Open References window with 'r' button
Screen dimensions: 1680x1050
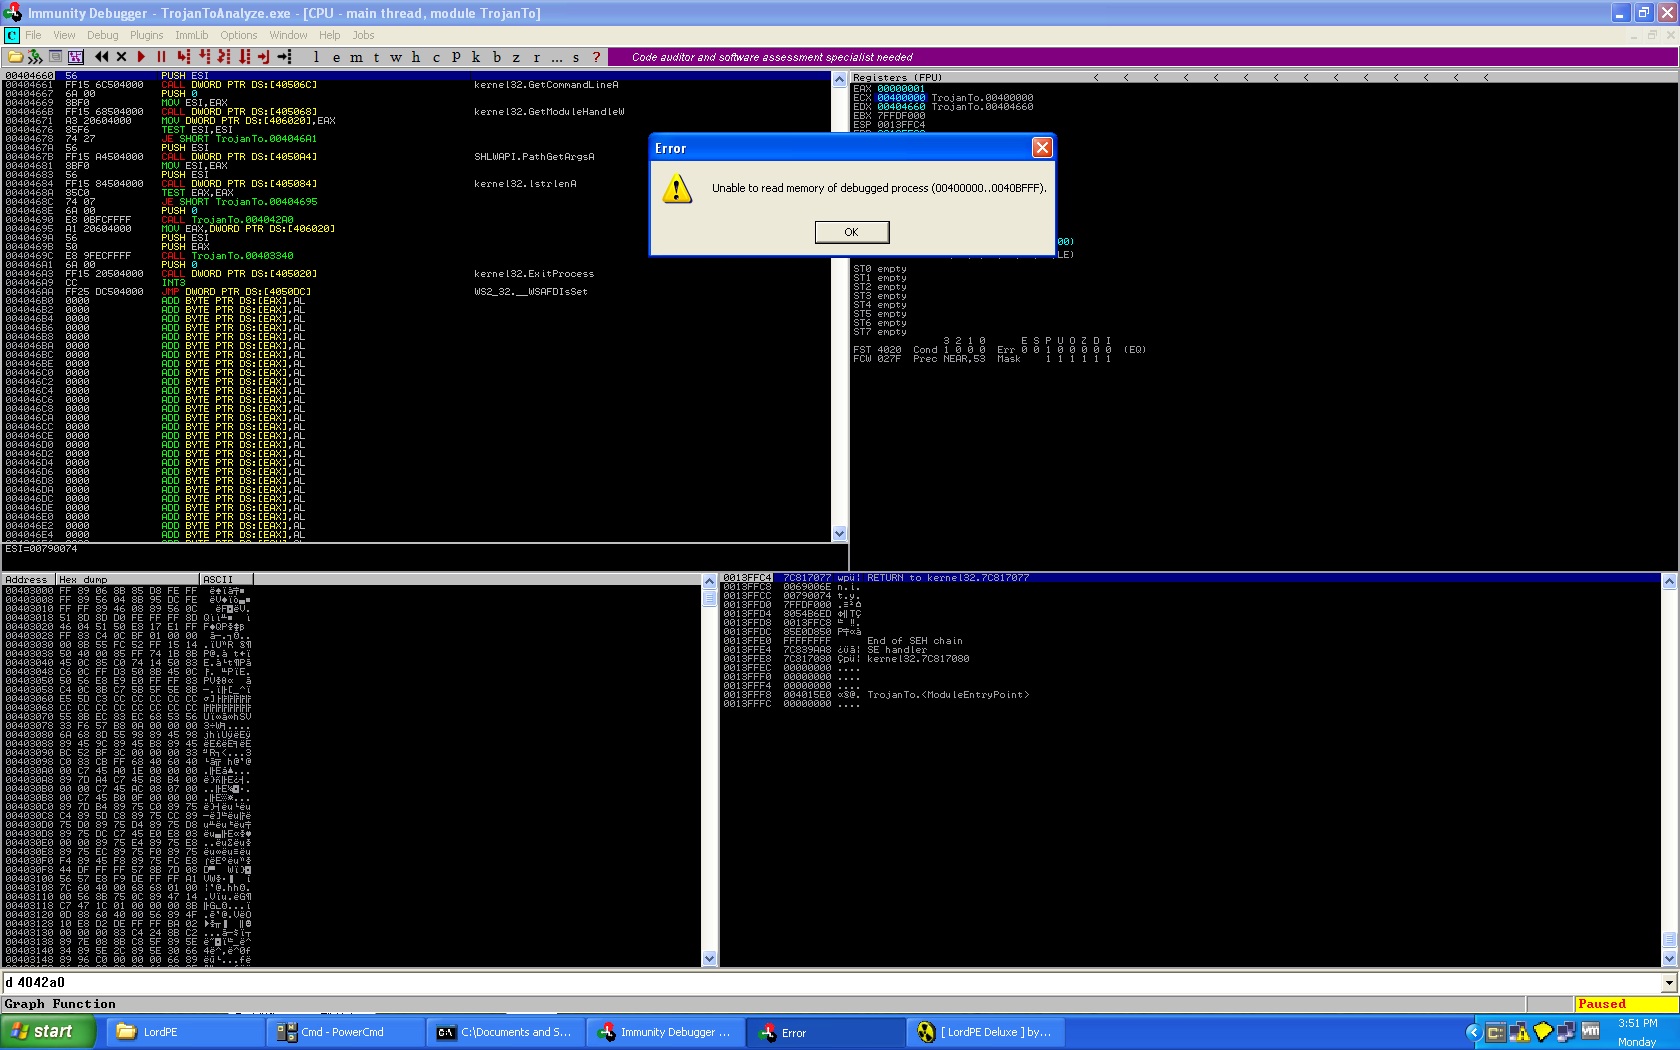536,57
